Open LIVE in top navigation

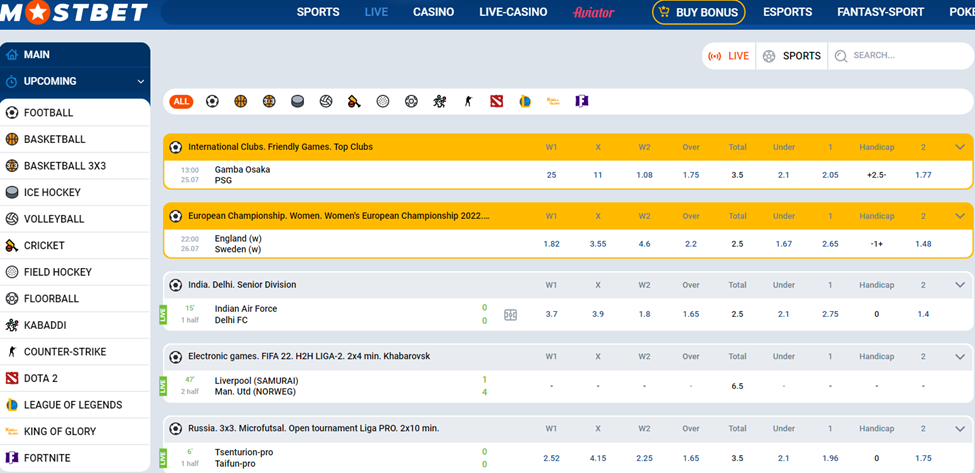376,12
